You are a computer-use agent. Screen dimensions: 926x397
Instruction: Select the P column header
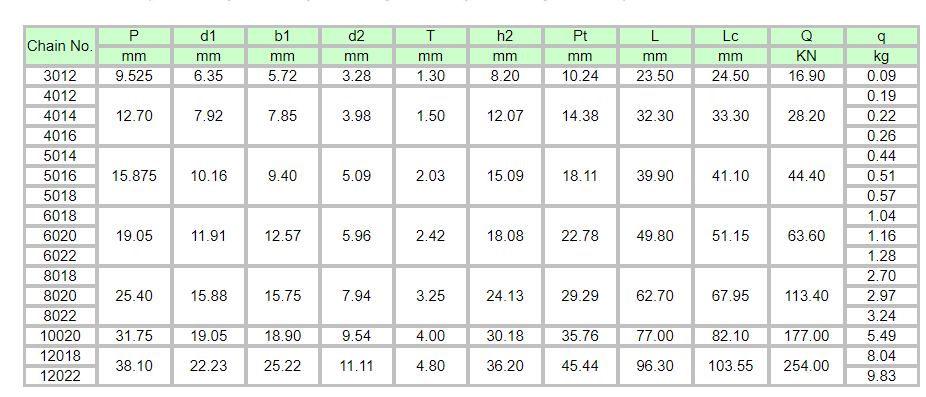(x=135, y=36)
